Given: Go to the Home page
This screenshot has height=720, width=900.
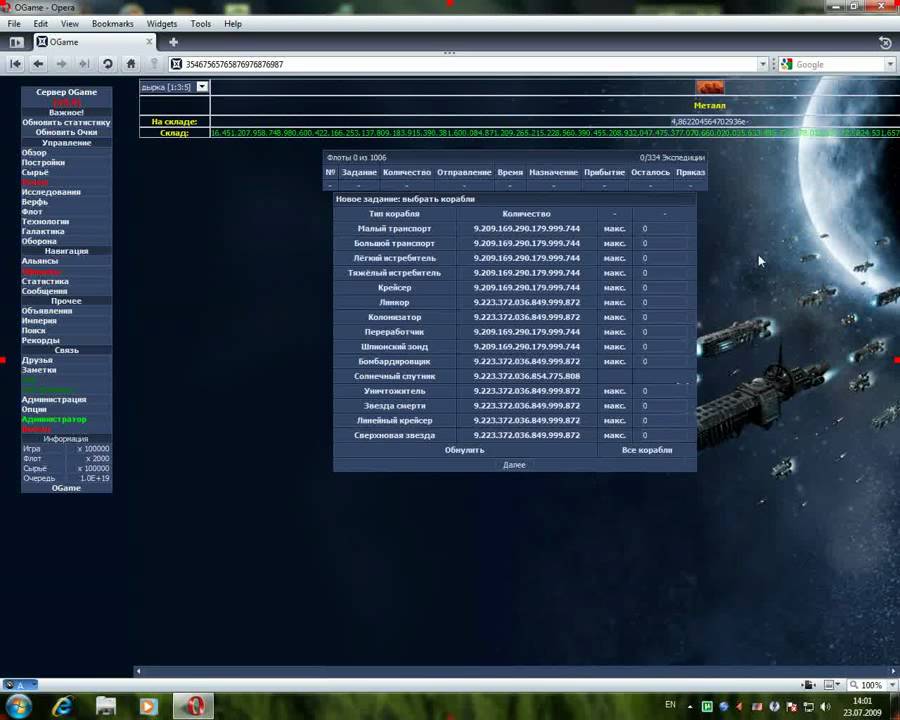Looking at the screenshot, I should [x=131, y=64].
